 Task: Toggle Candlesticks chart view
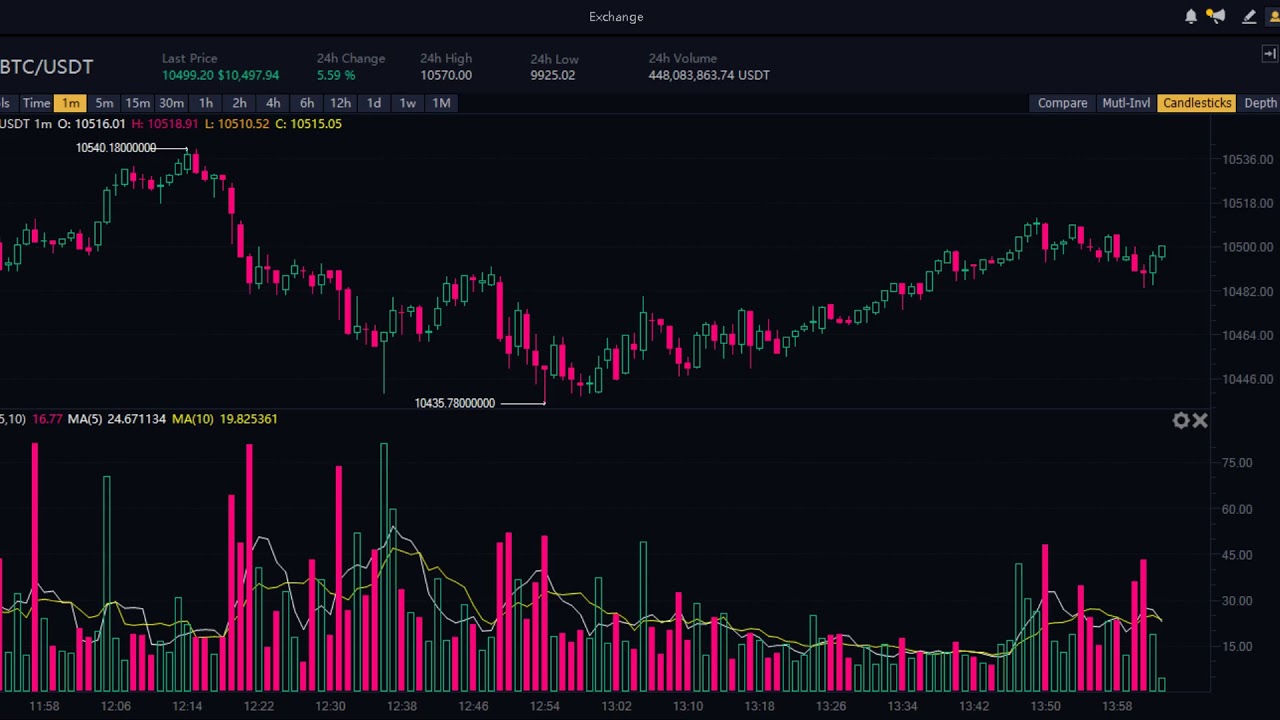pyautogui.click(x=1197, y=103)
